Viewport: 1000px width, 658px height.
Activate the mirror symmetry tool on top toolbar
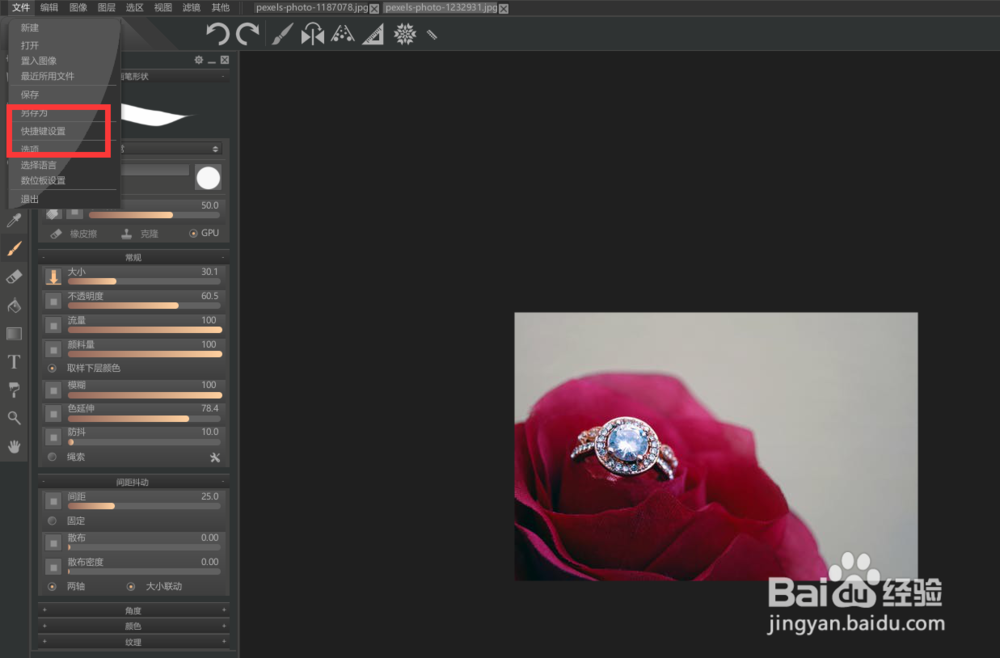(313, 33)
